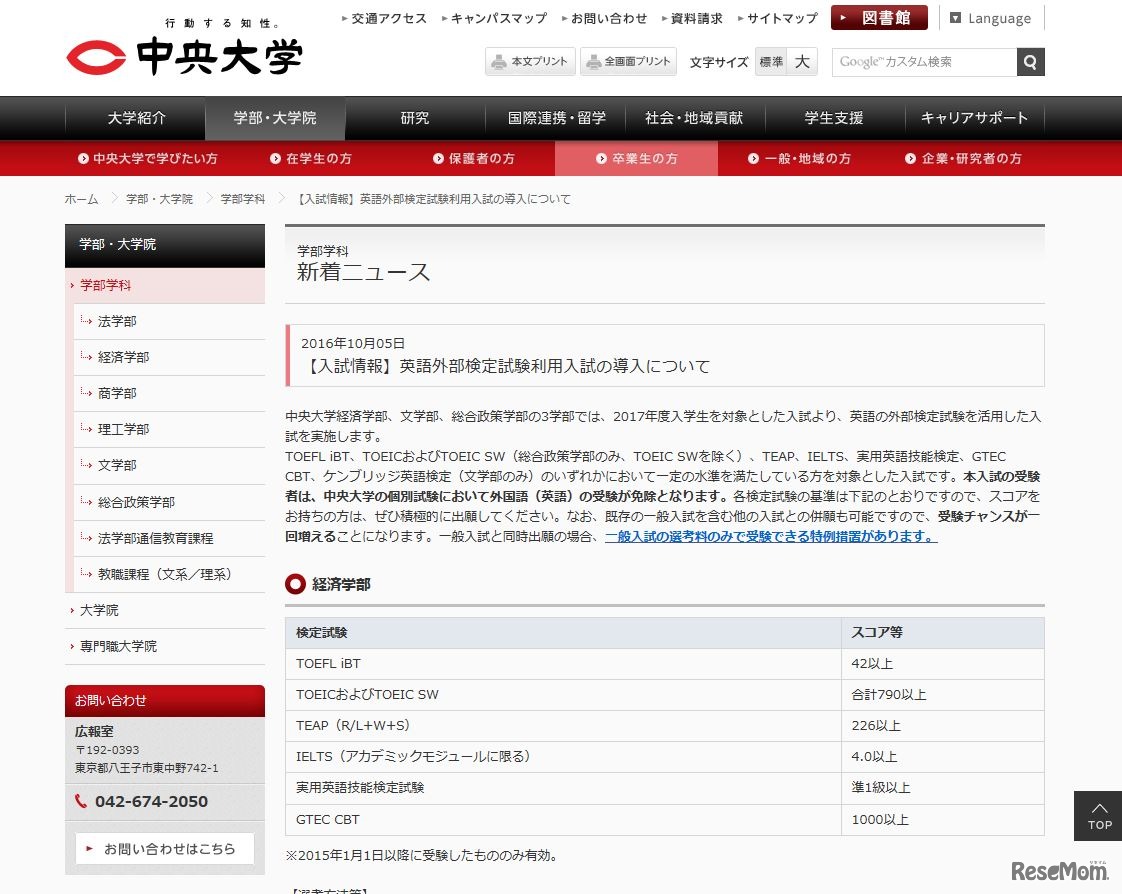Image resolution: width=1122 pixels, height=894 pixels.
Task: Open the 経済学部 item in sidebar tree
Action: click(122, 357)
